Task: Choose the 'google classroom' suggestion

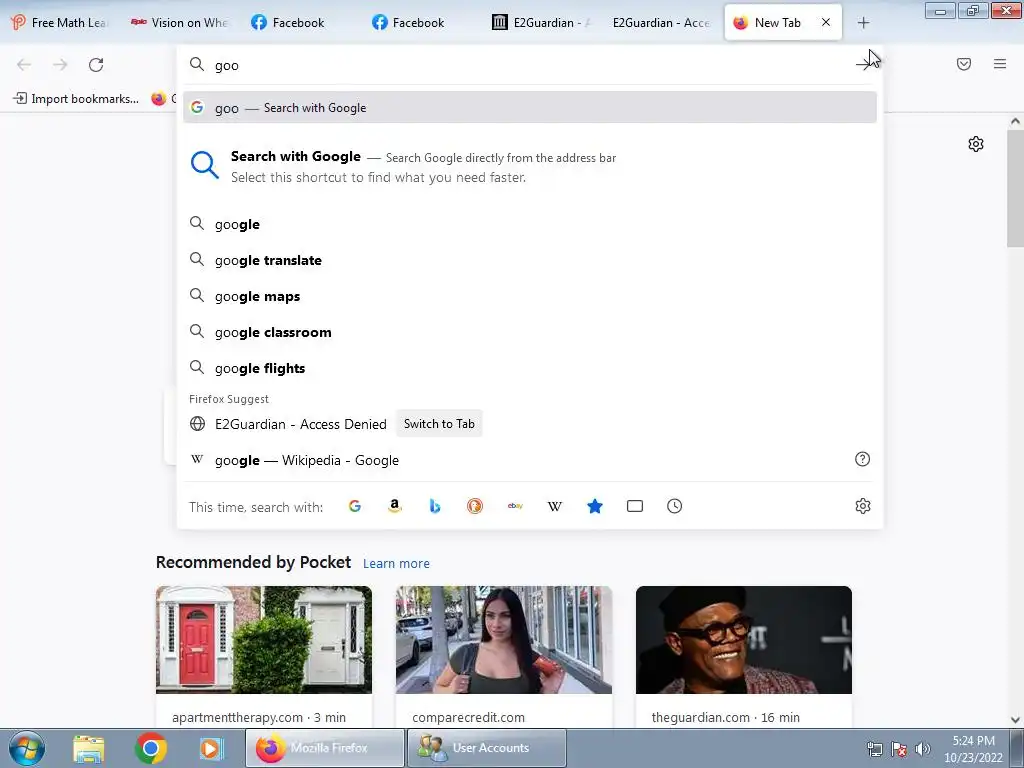Action: tap(530, 332)
